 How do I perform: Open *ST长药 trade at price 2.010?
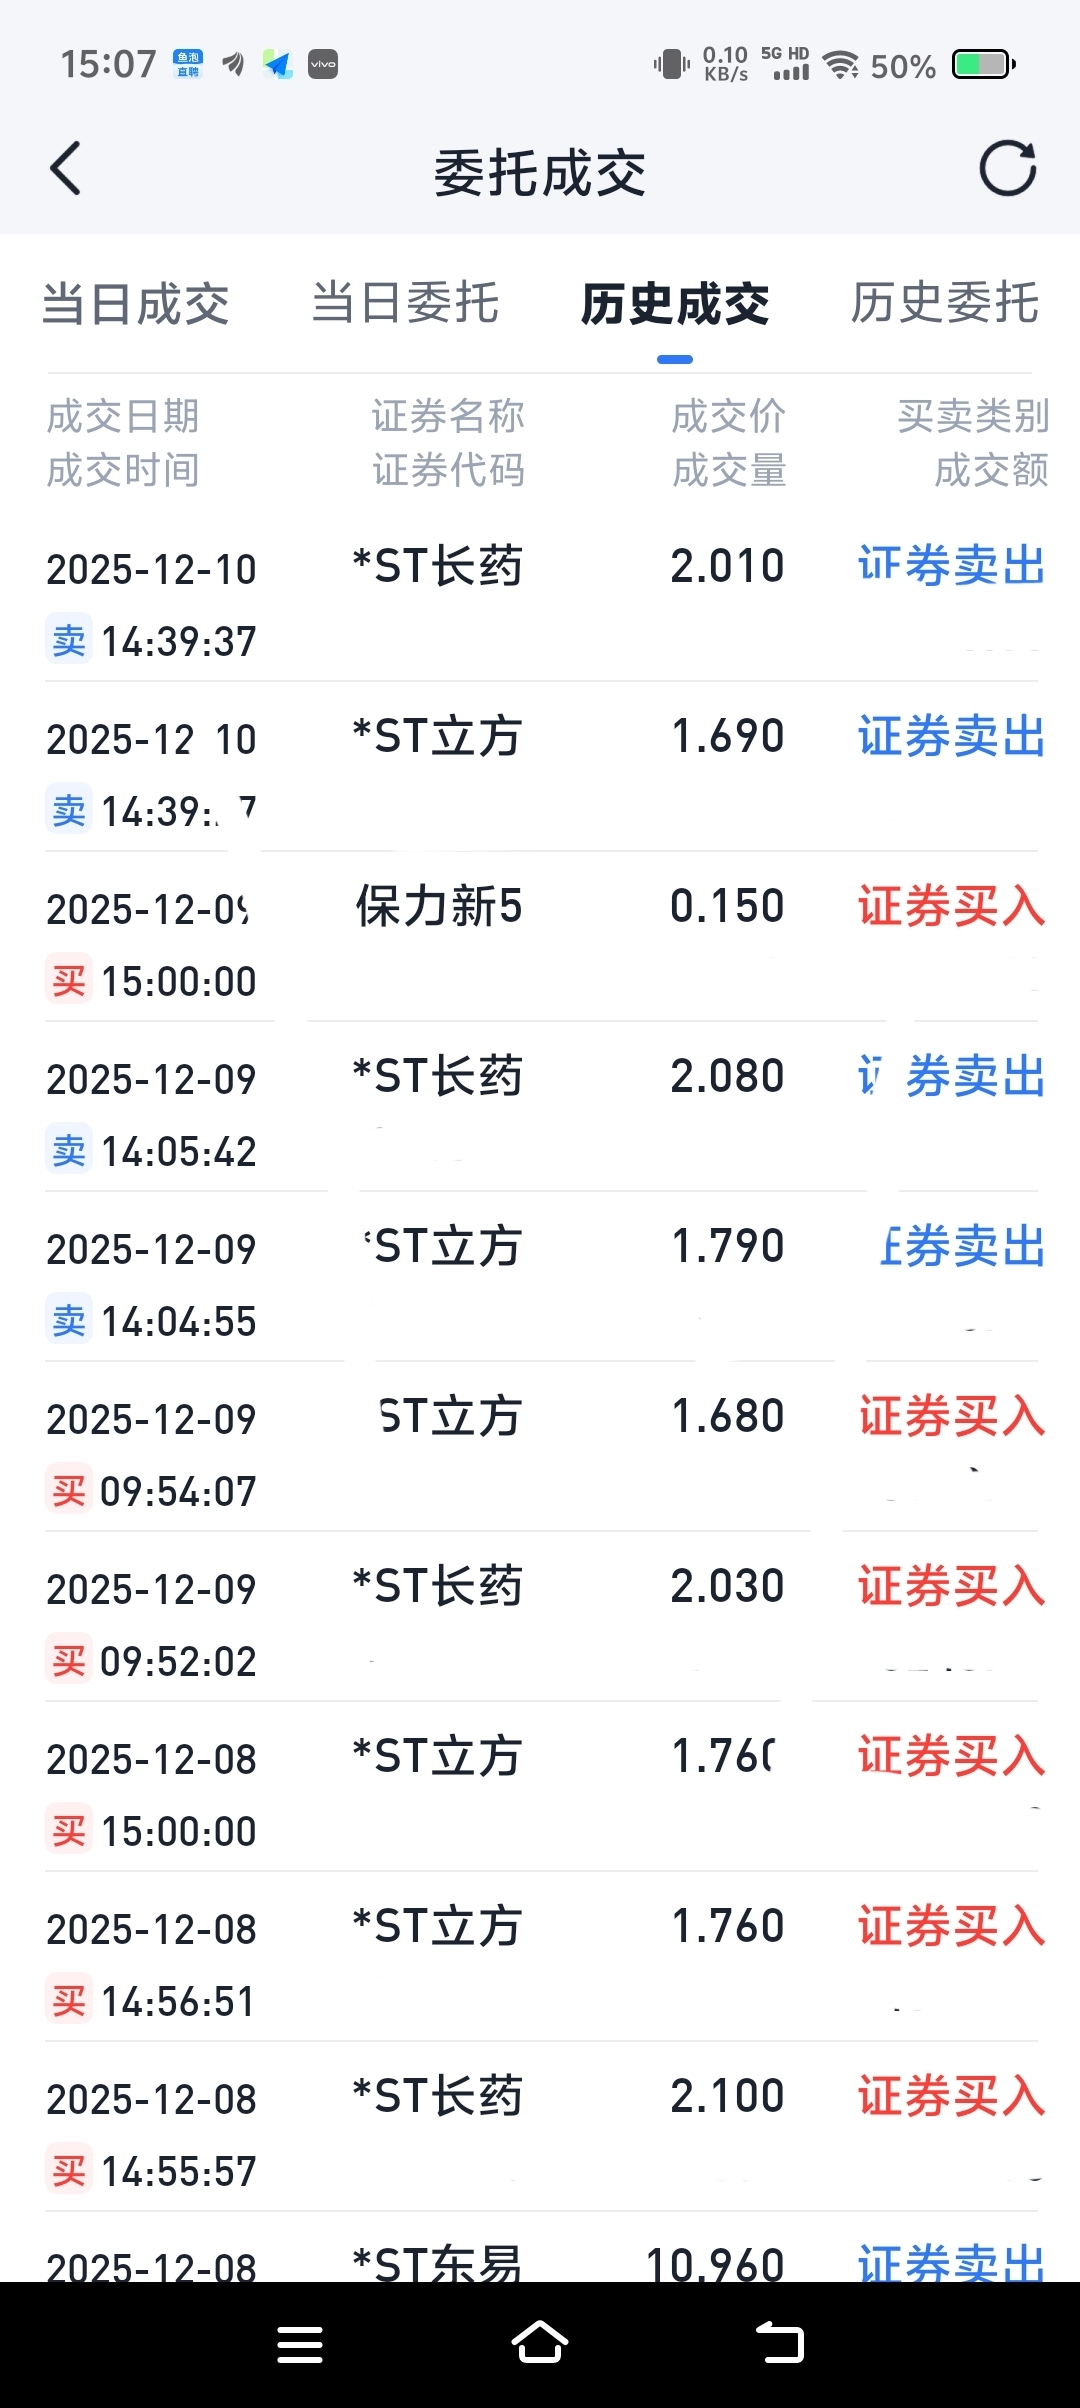click(540, 597)
